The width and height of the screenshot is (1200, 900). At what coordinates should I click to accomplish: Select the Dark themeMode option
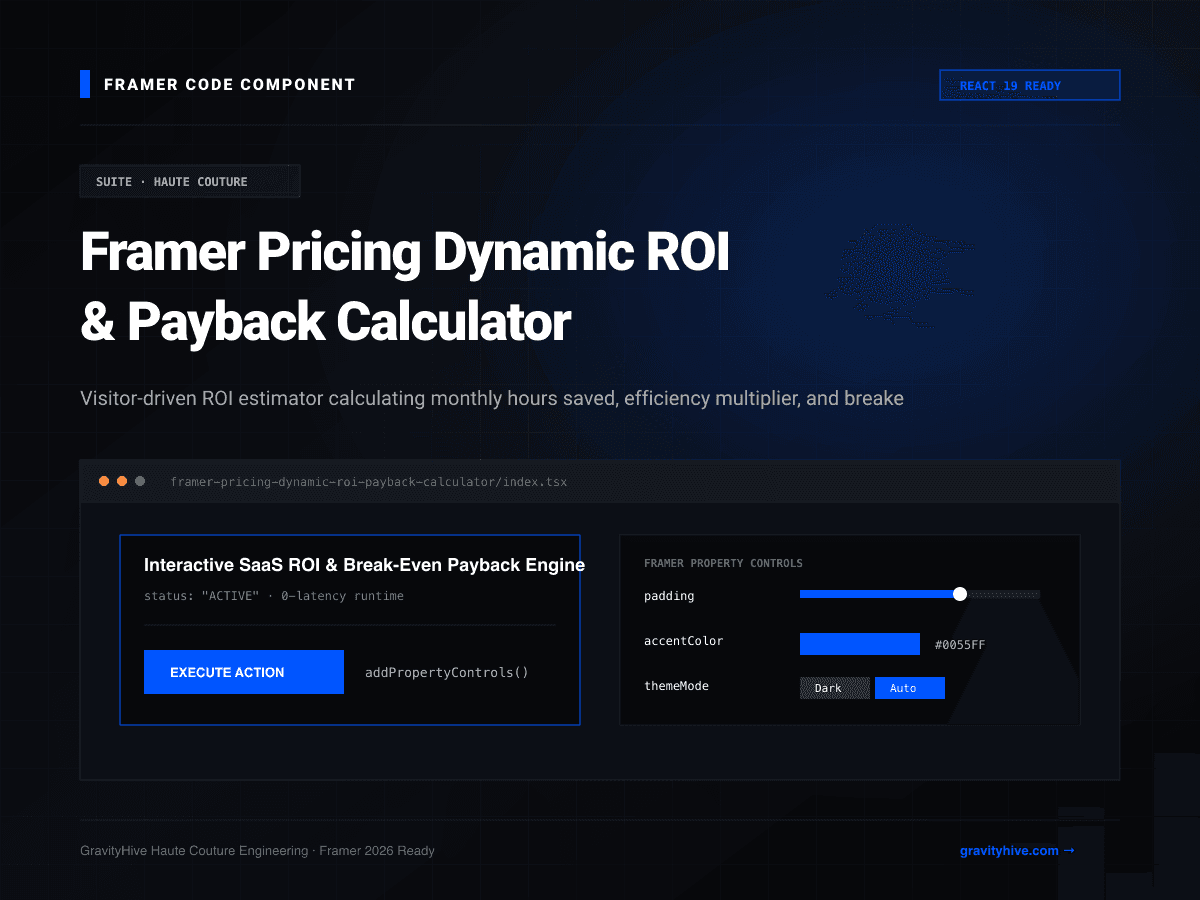click(835, 688)
